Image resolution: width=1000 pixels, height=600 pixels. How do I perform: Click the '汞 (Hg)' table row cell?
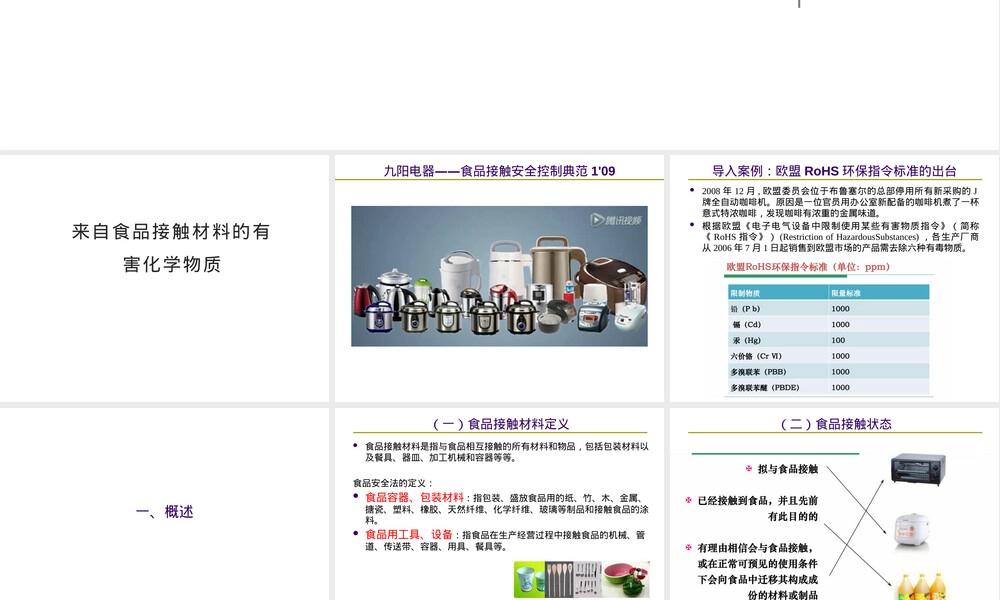[778, 340]
